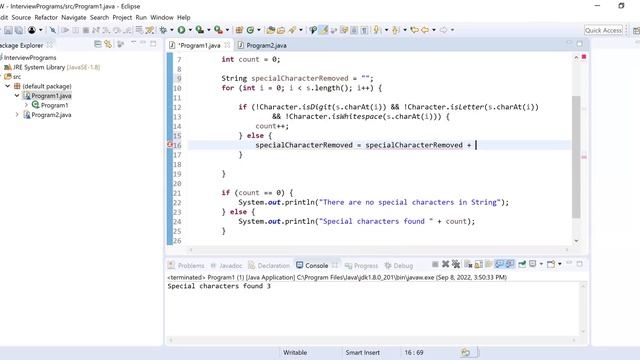The width and height of the screenshot is (640, 360).
Task: Click the editor vertical scrollbar thumb
Action: pyautogui.click(x=576, y=157)
